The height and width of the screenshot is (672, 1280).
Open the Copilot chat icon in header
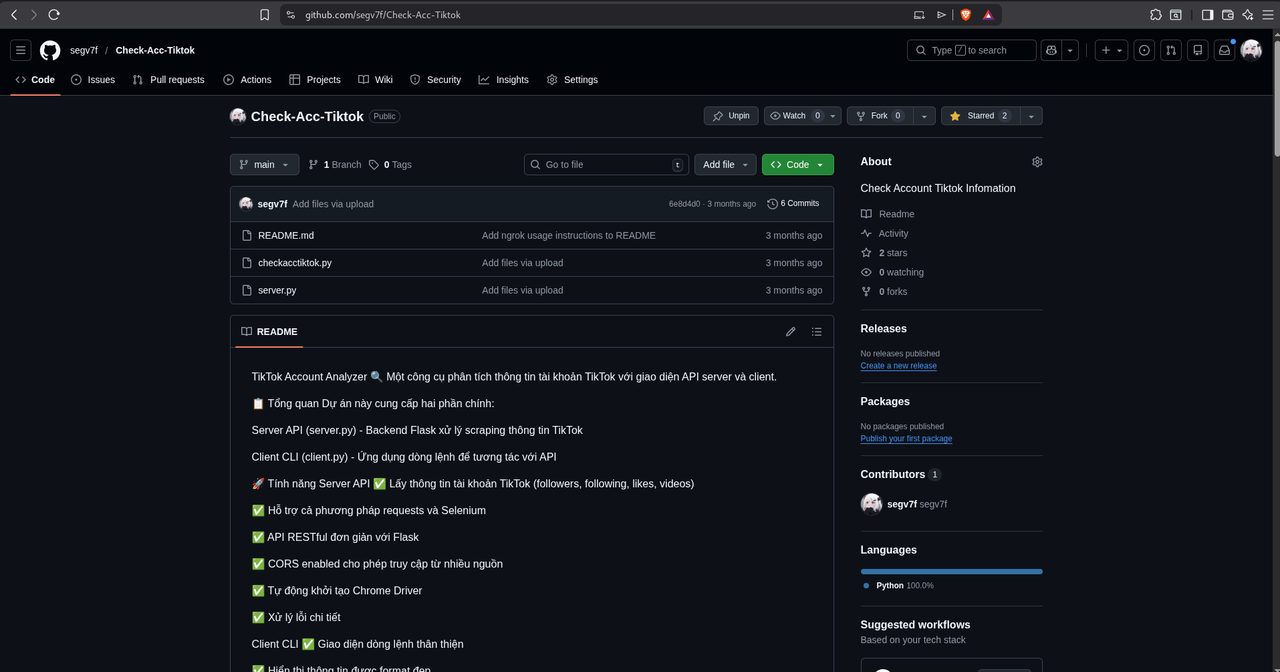[1051, 50]
